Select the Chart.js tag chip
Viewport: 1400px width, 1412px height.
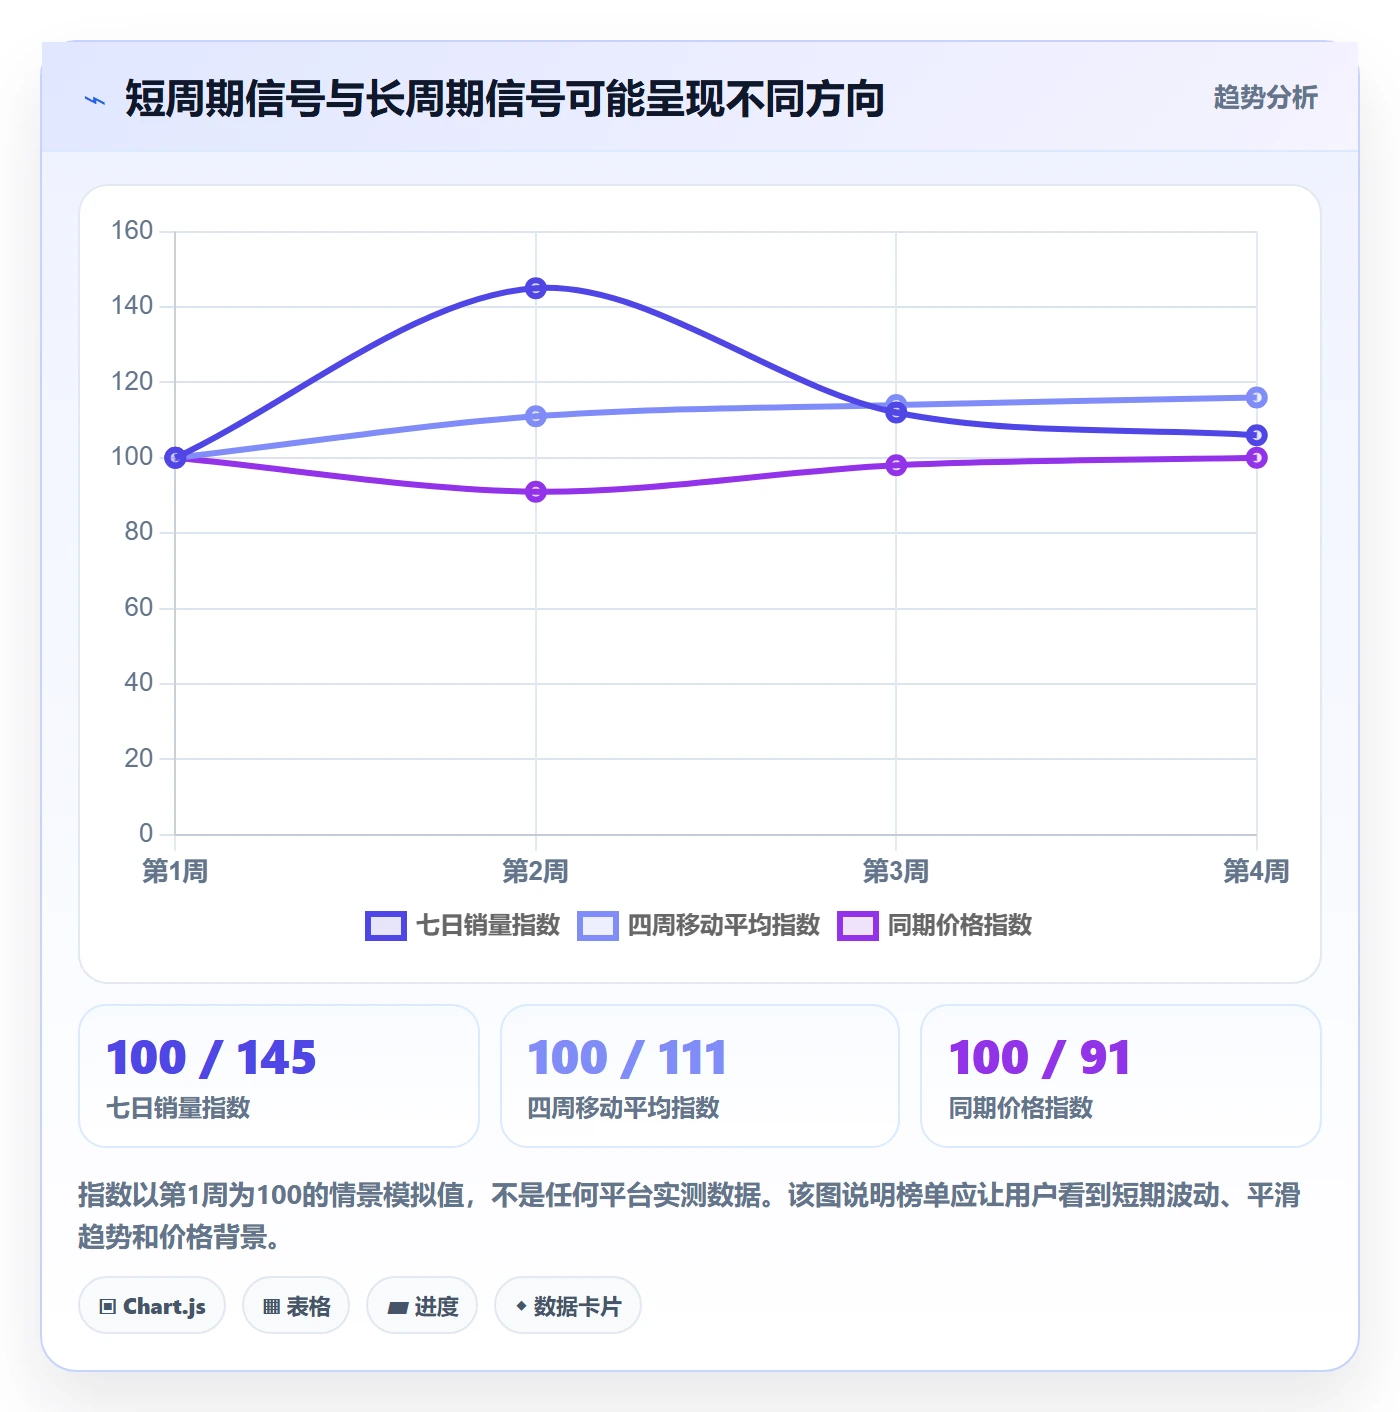[152, 1305]
